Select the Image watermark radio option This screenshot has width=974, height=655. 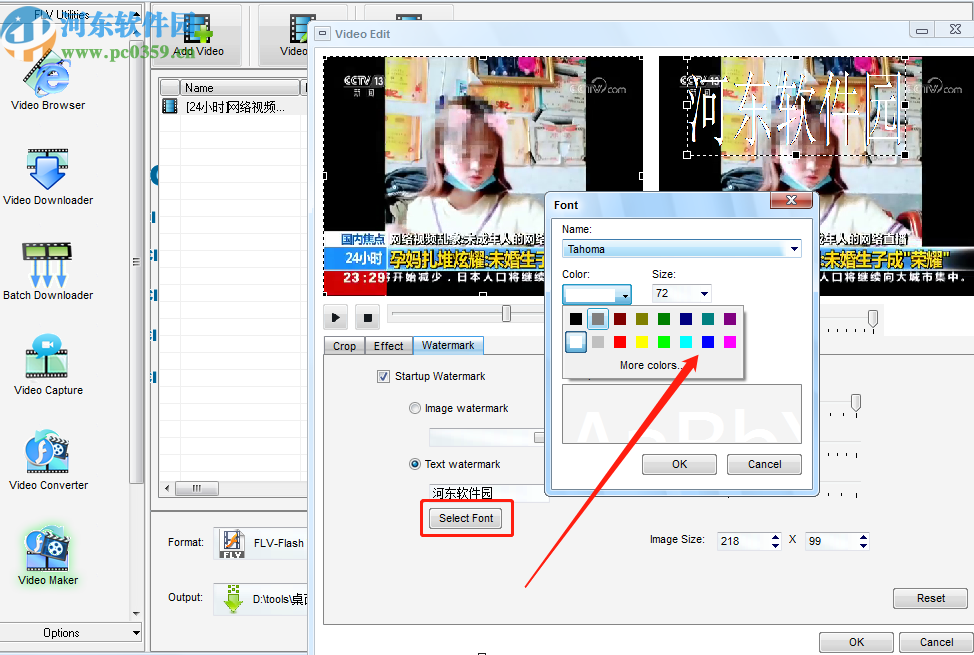coord(415,408)
